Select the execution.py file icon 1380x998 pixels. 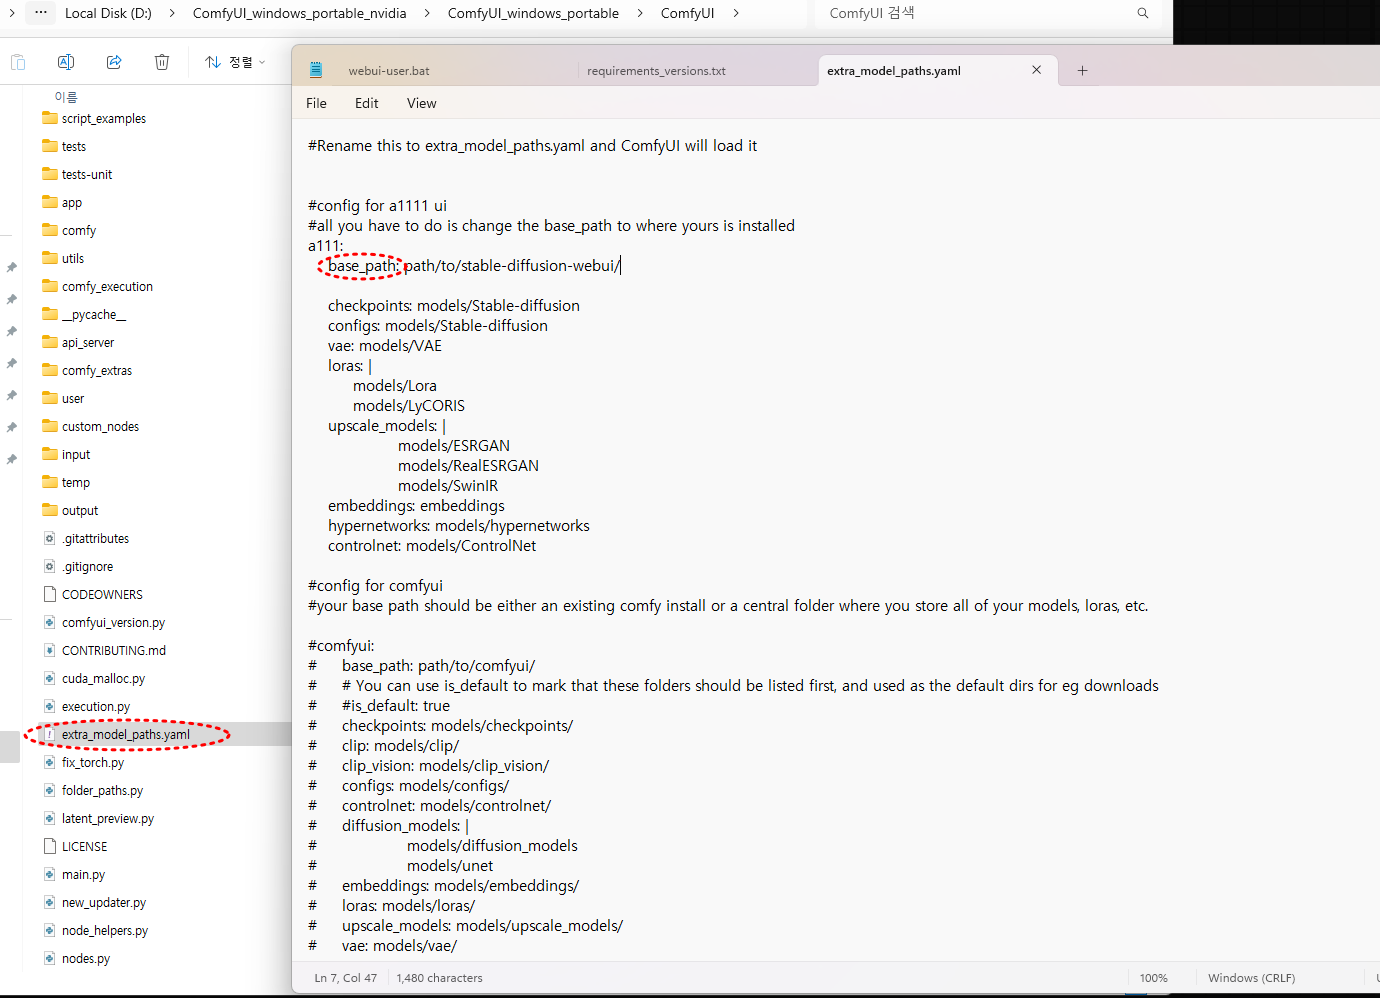(x=50, y=706)
